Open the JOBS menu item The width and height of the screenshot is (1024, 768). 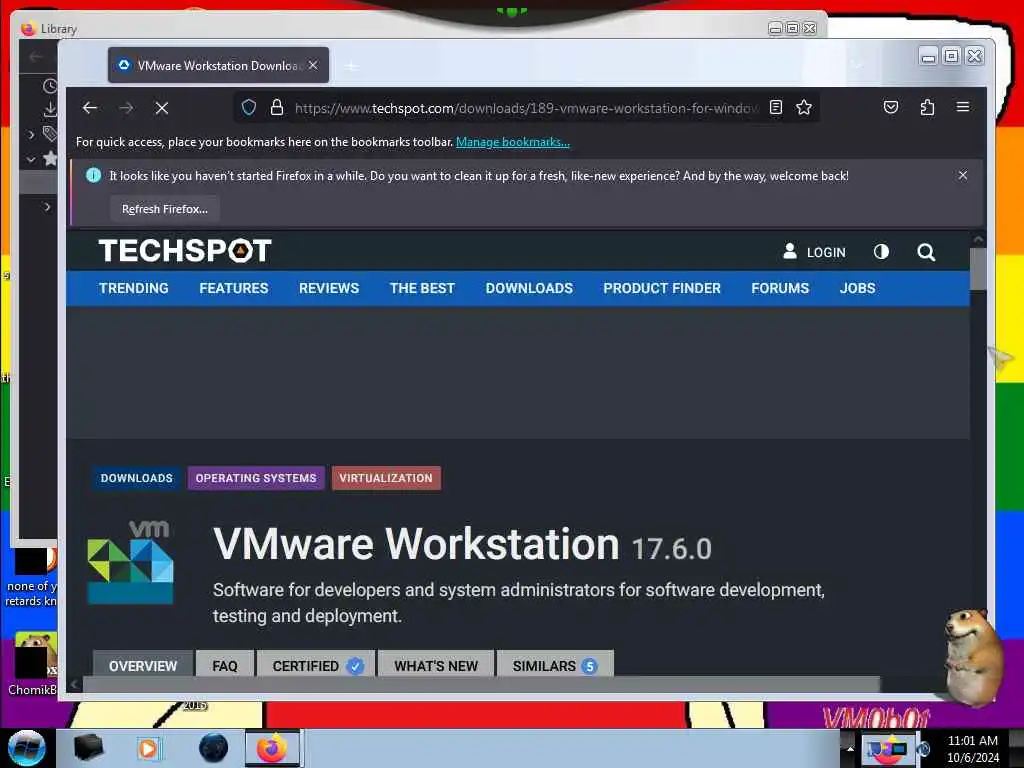857,288
